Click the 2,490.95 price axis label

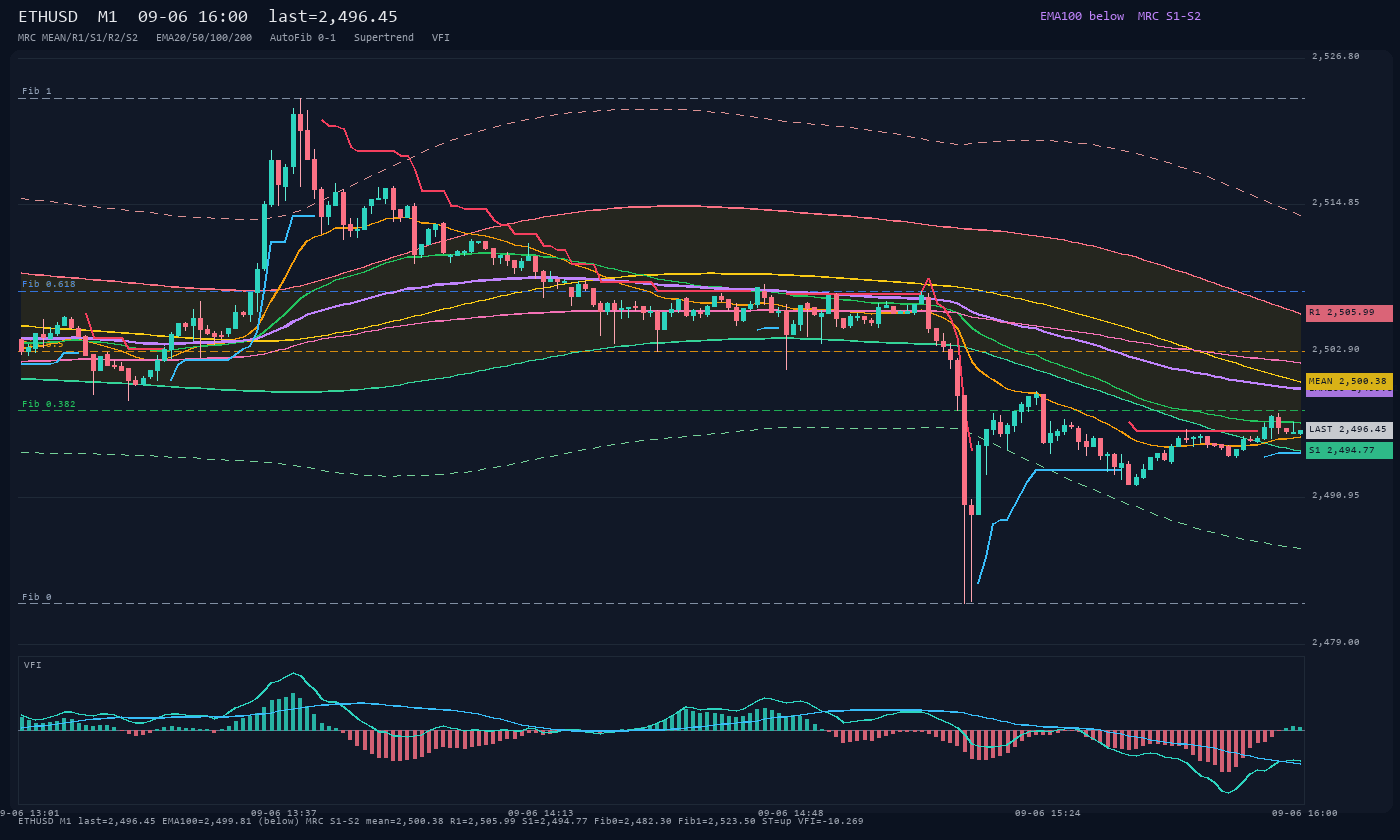point(1336,495)
